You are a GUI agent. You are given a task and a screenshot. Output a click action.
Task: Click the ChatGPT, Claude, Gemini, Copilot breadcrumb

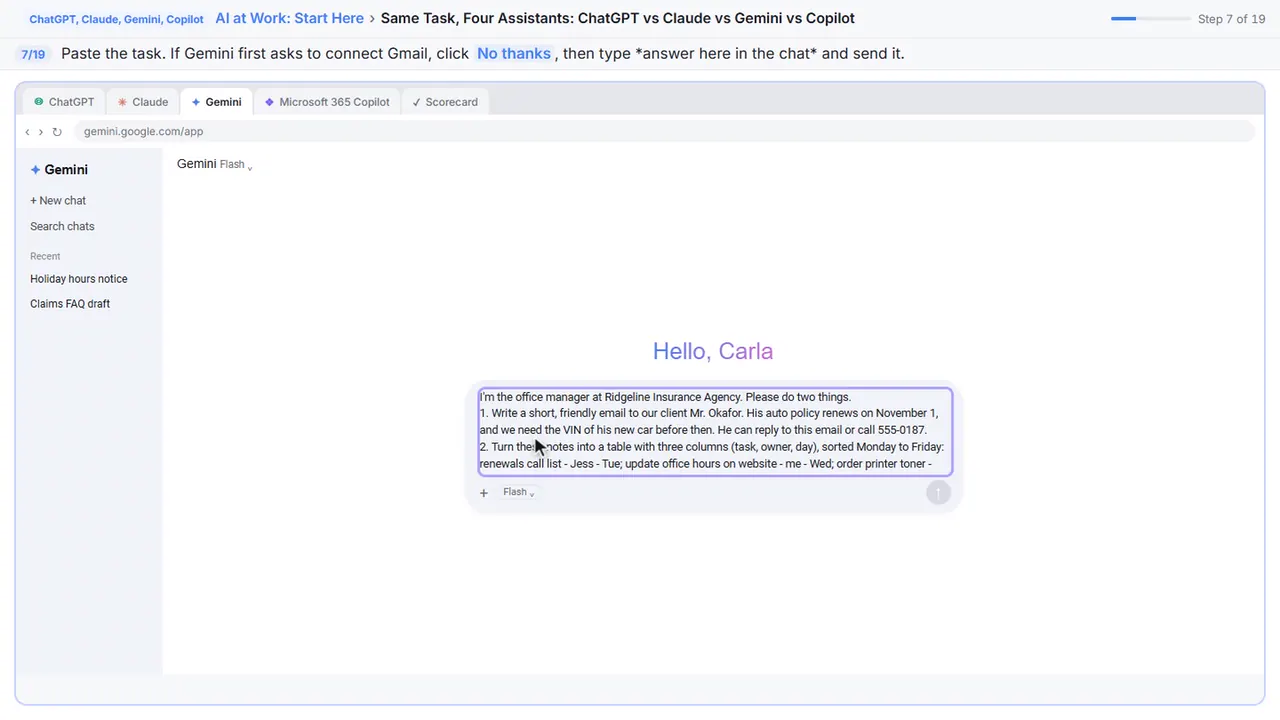[116, 19]
